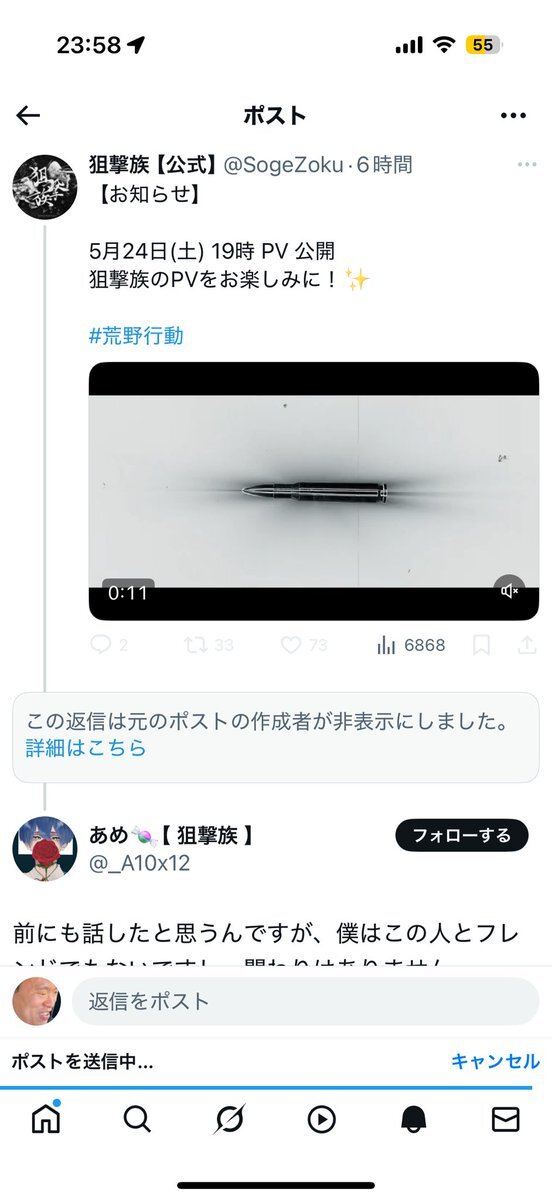Tap the back arrow icon
This screenshot has height=1200, width=552.
(x=28, y=115)
